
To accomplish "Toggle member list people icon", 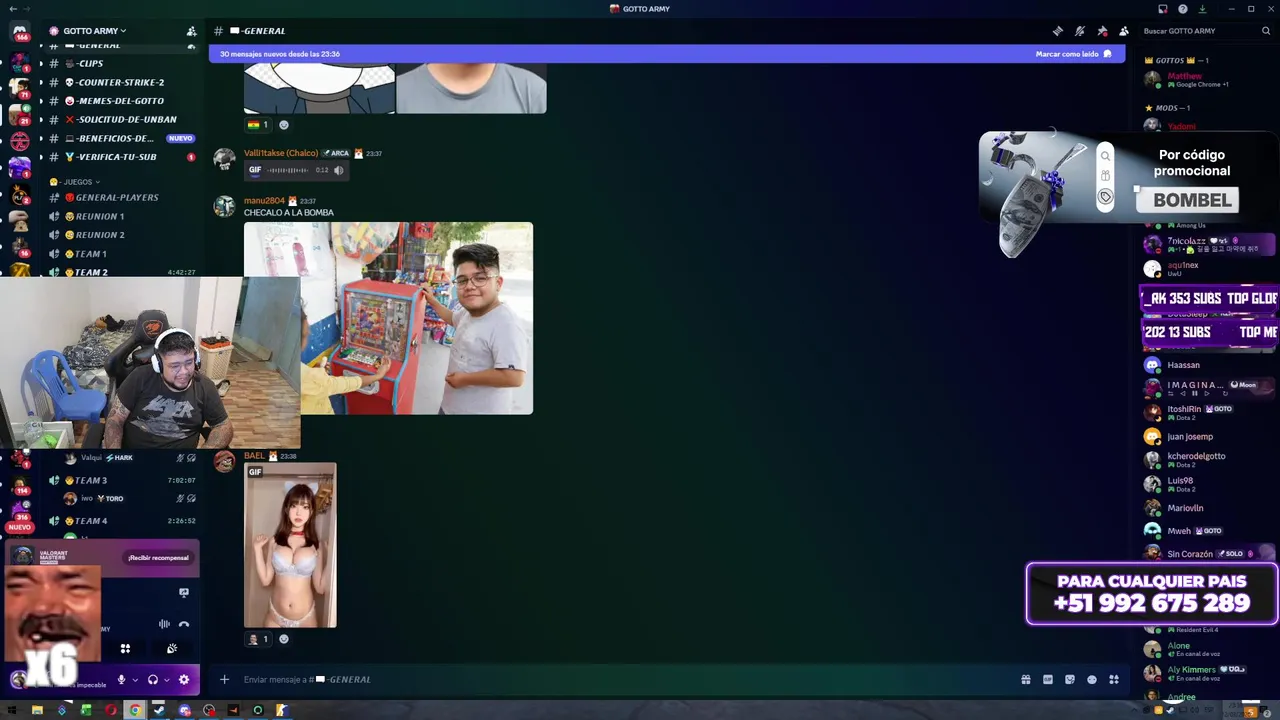I will pos(1124,31).
